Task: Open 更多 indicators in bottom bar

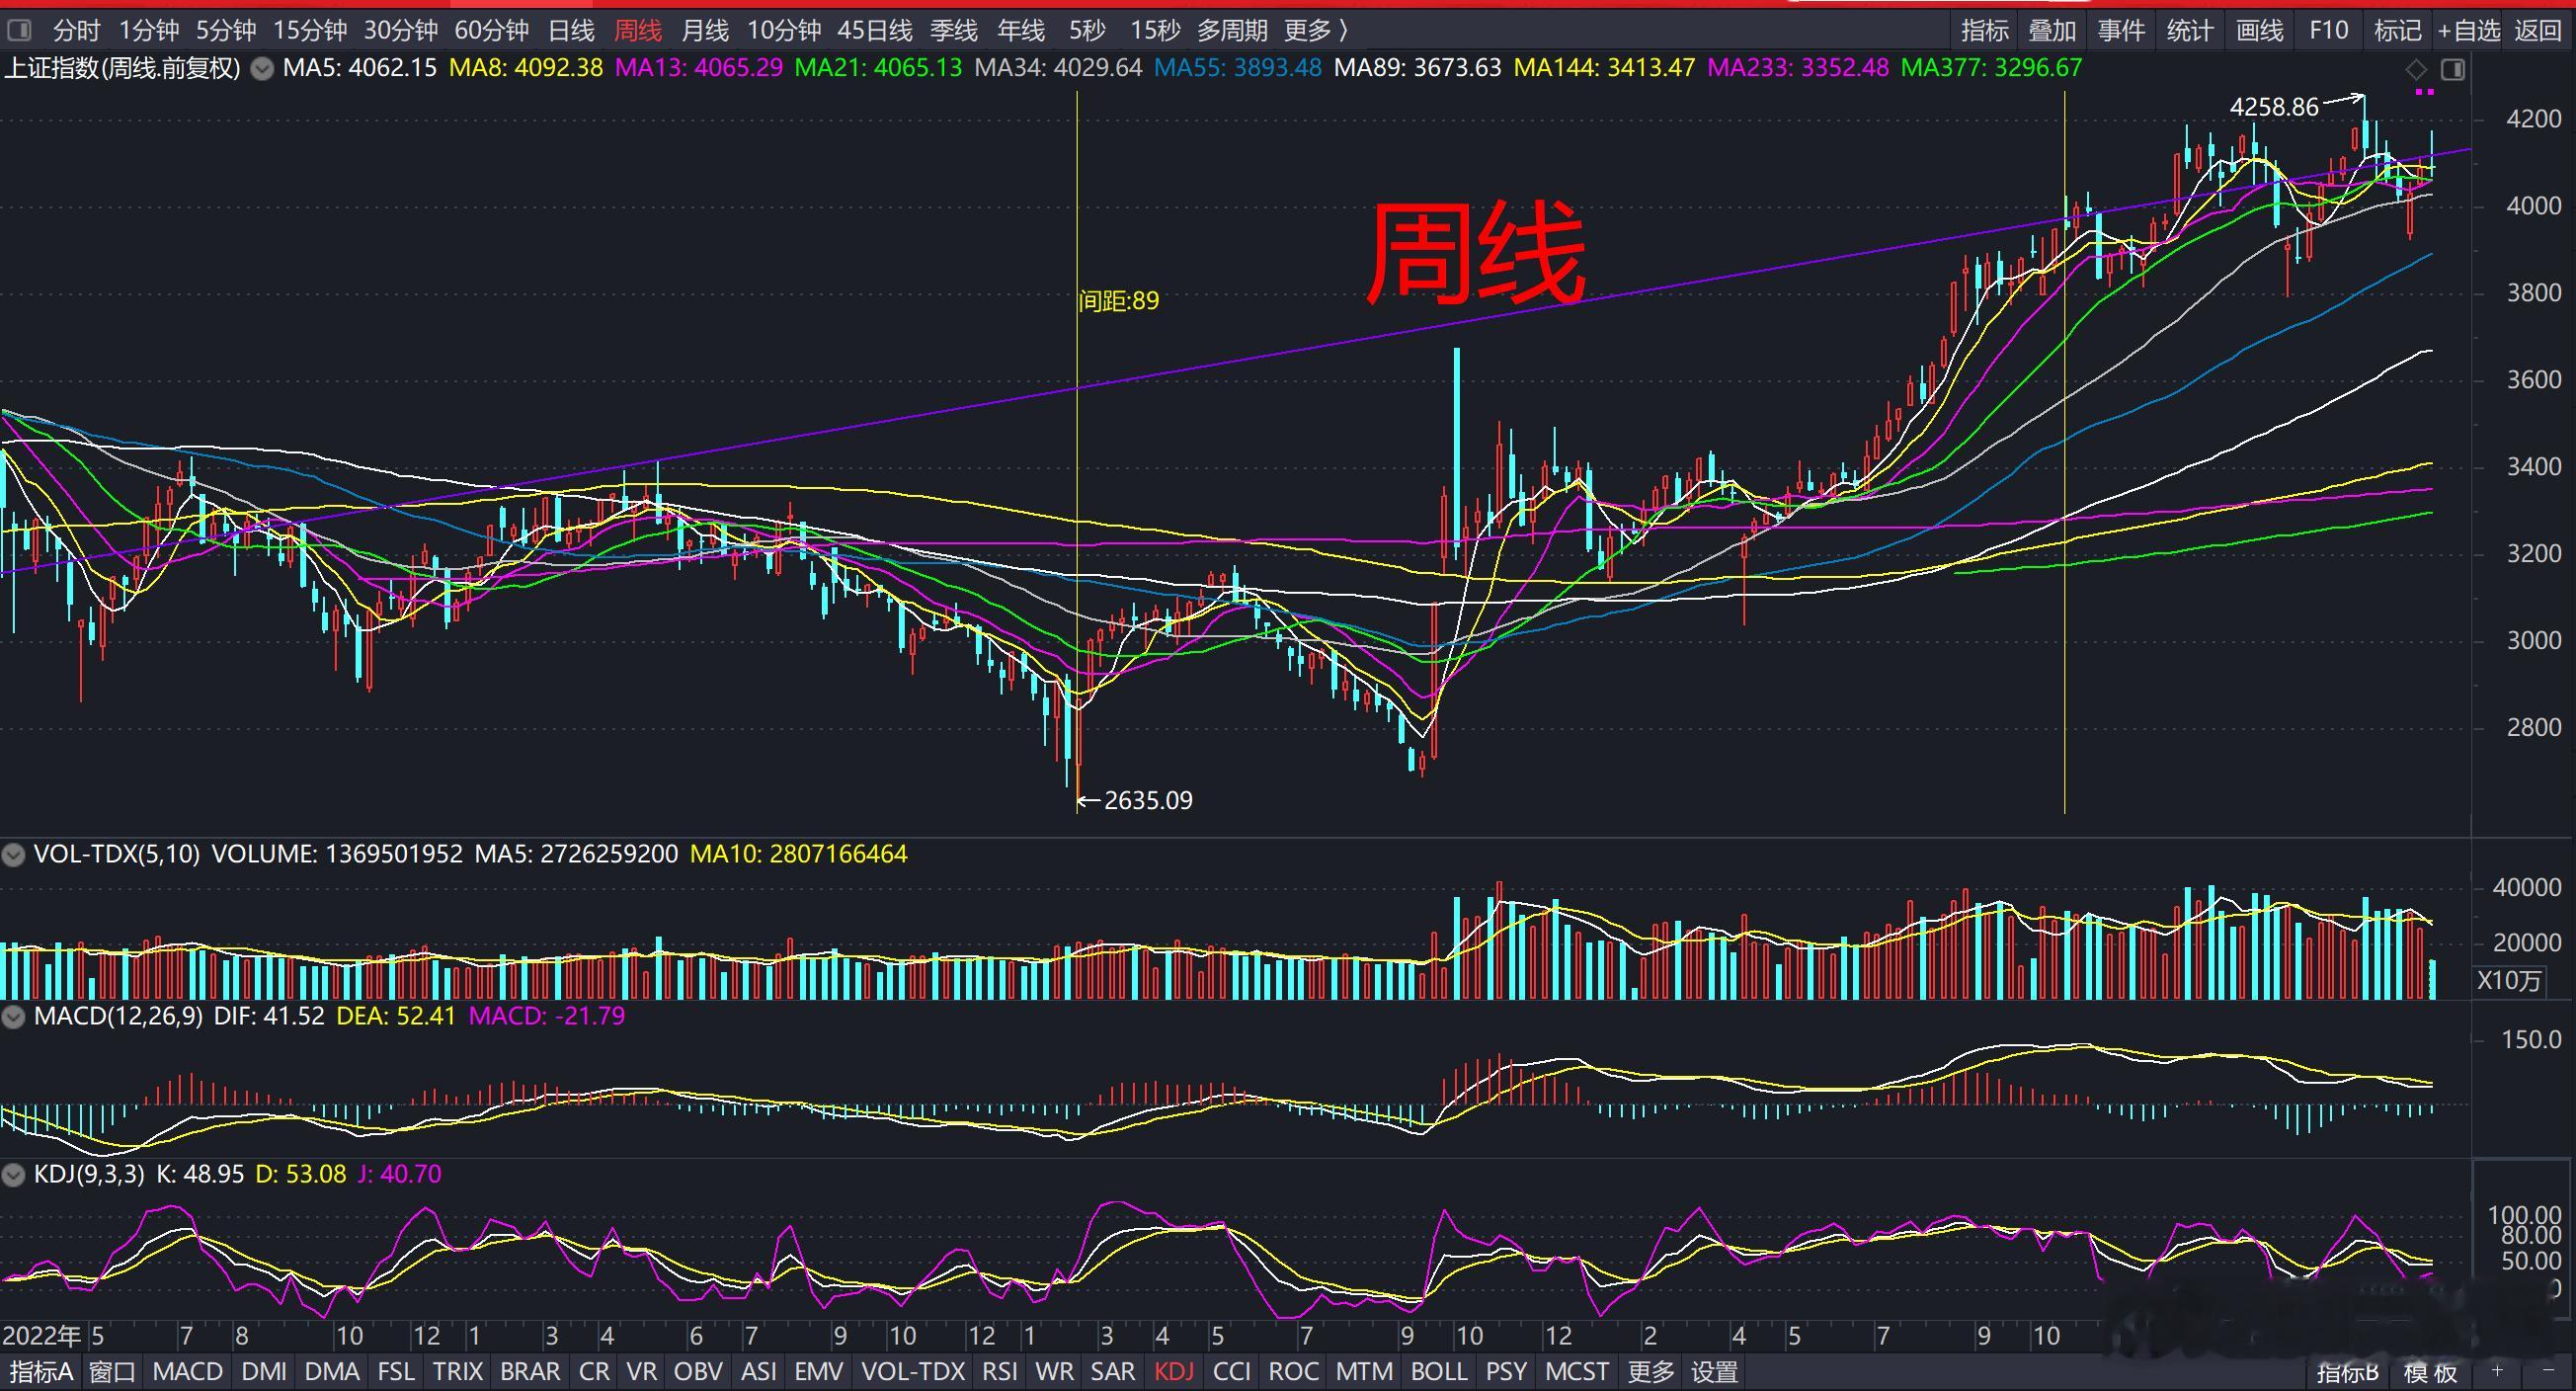Action: [x=1650, y=1372]
